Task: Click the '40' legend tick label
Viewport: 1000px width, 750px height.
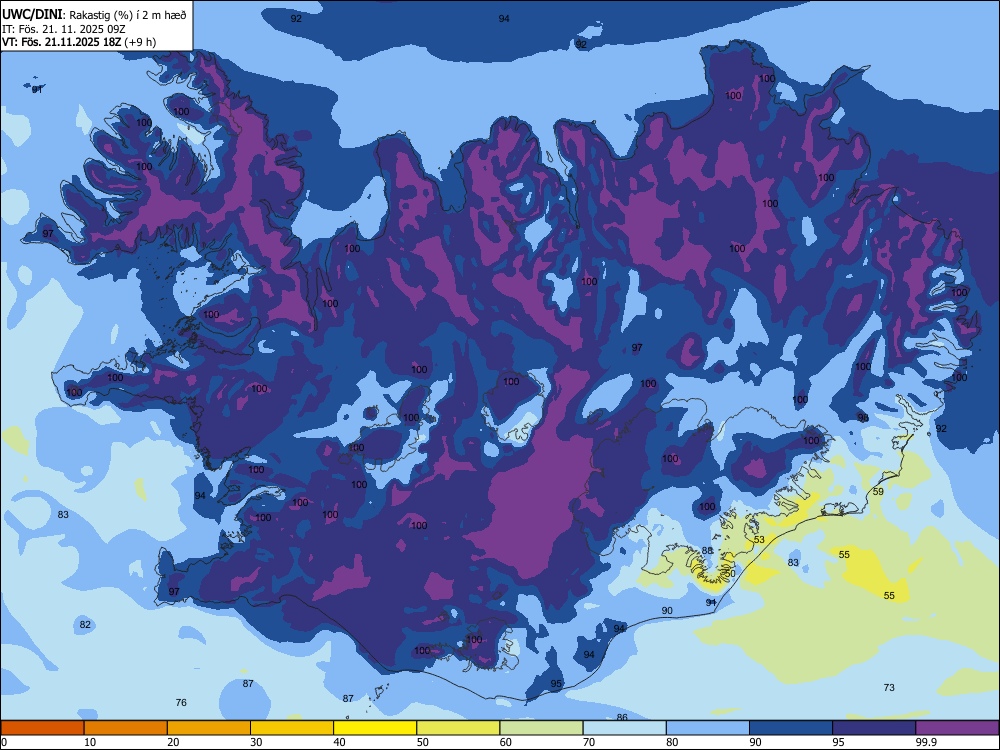Action: coord(339,742)
